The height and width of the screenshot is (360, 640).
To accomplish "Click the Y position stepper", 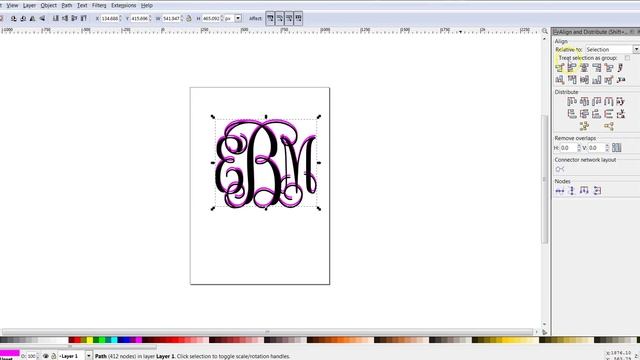I will click(150, 18).
